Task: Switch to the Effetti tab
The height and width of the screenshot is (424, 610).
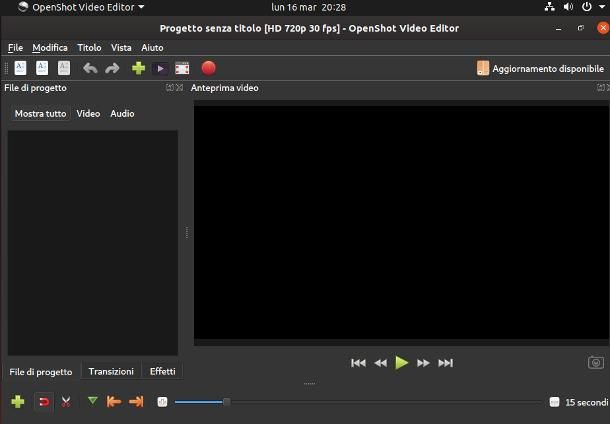Action: [x=163, y=371]
